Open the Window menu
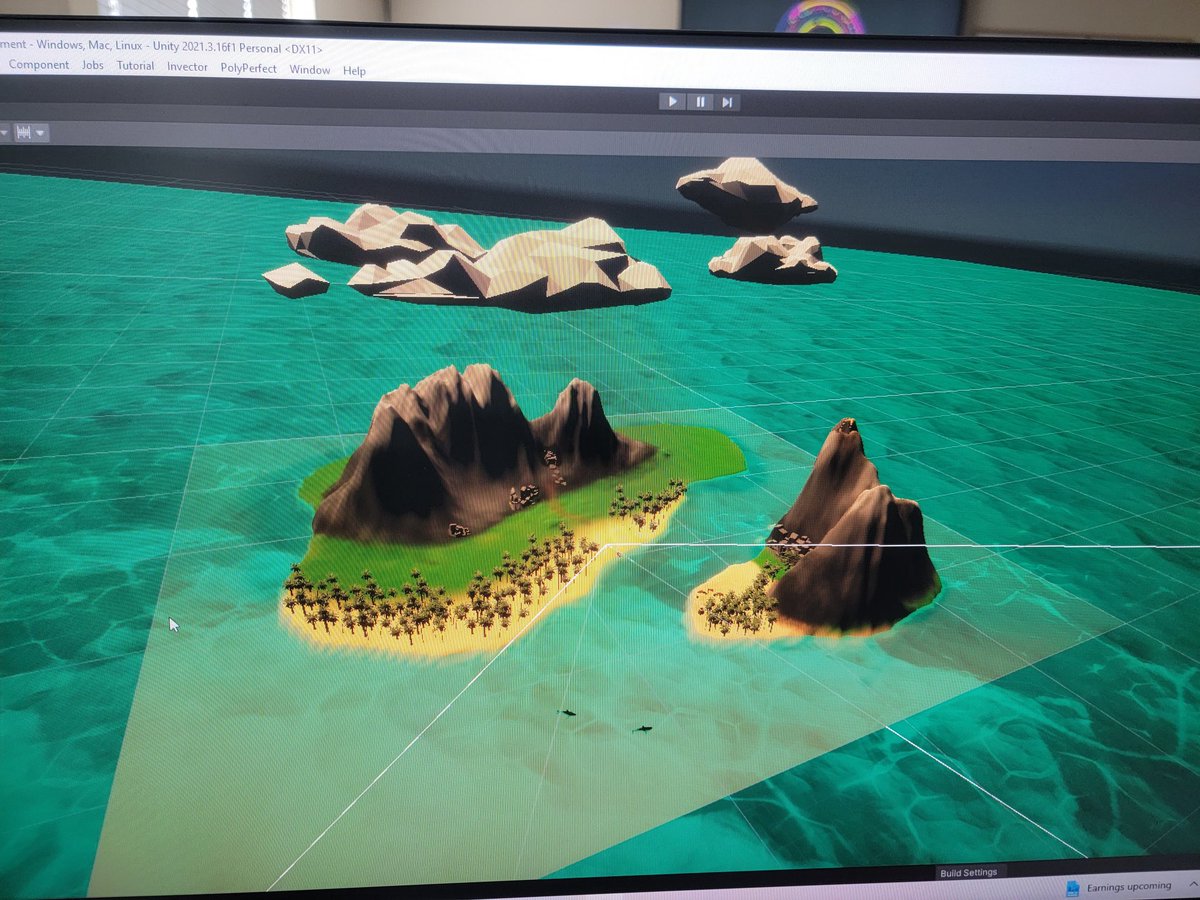This screenshot has width=1200, height=900. click(310, 70)
